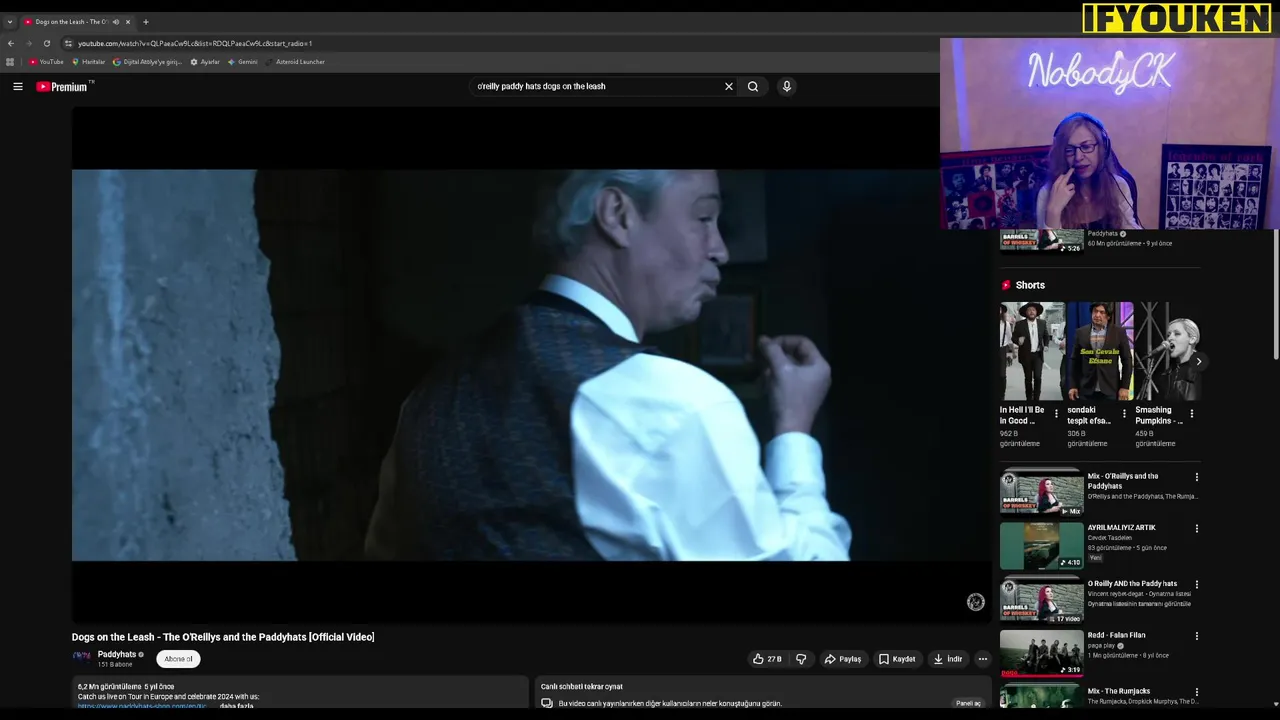Image resolution: width=1280 pixels, height=720 pixels.
Task: Open the Mix - The Rumjacks thumbnail
Action: click(1041, 696)
